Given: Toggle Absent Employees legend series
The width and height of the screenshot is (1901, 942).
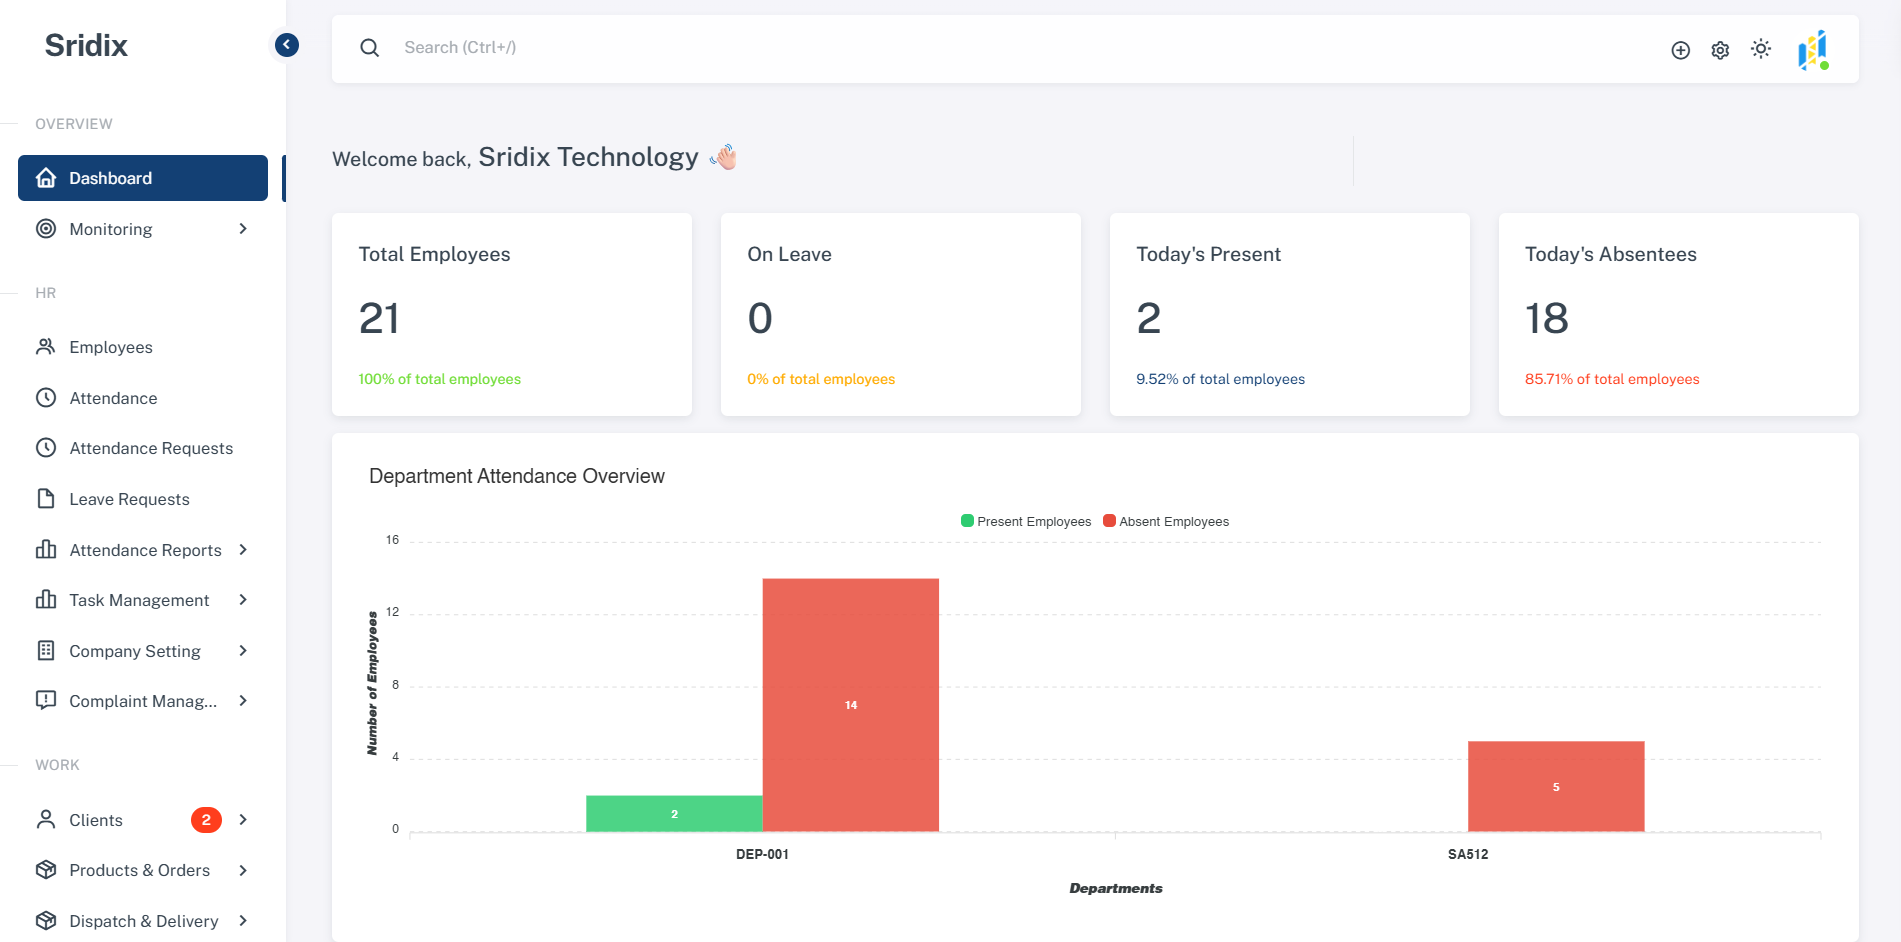Looking at the screenshot, I should [1166, 522].
